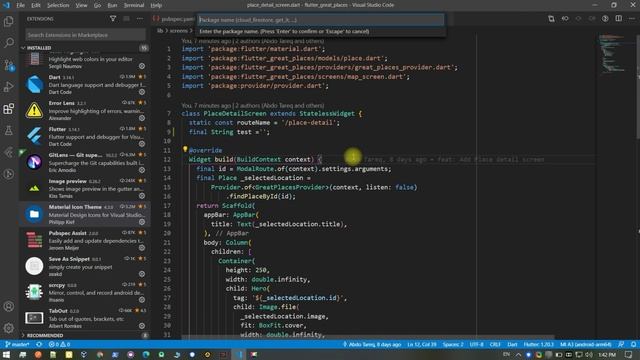The image size is (640, 360).
Task: Manage the scrcpy extension gear
Action: click(142, 300)
